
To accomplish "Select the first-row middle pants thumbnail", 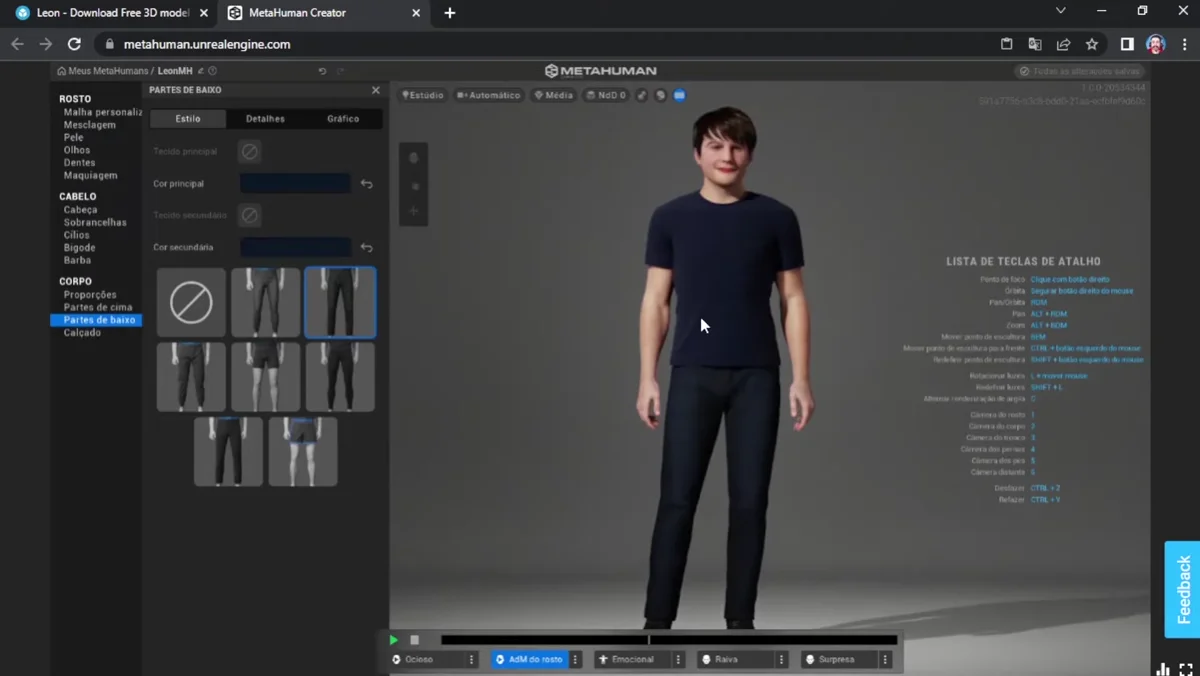I will click(x=266, y=302).
